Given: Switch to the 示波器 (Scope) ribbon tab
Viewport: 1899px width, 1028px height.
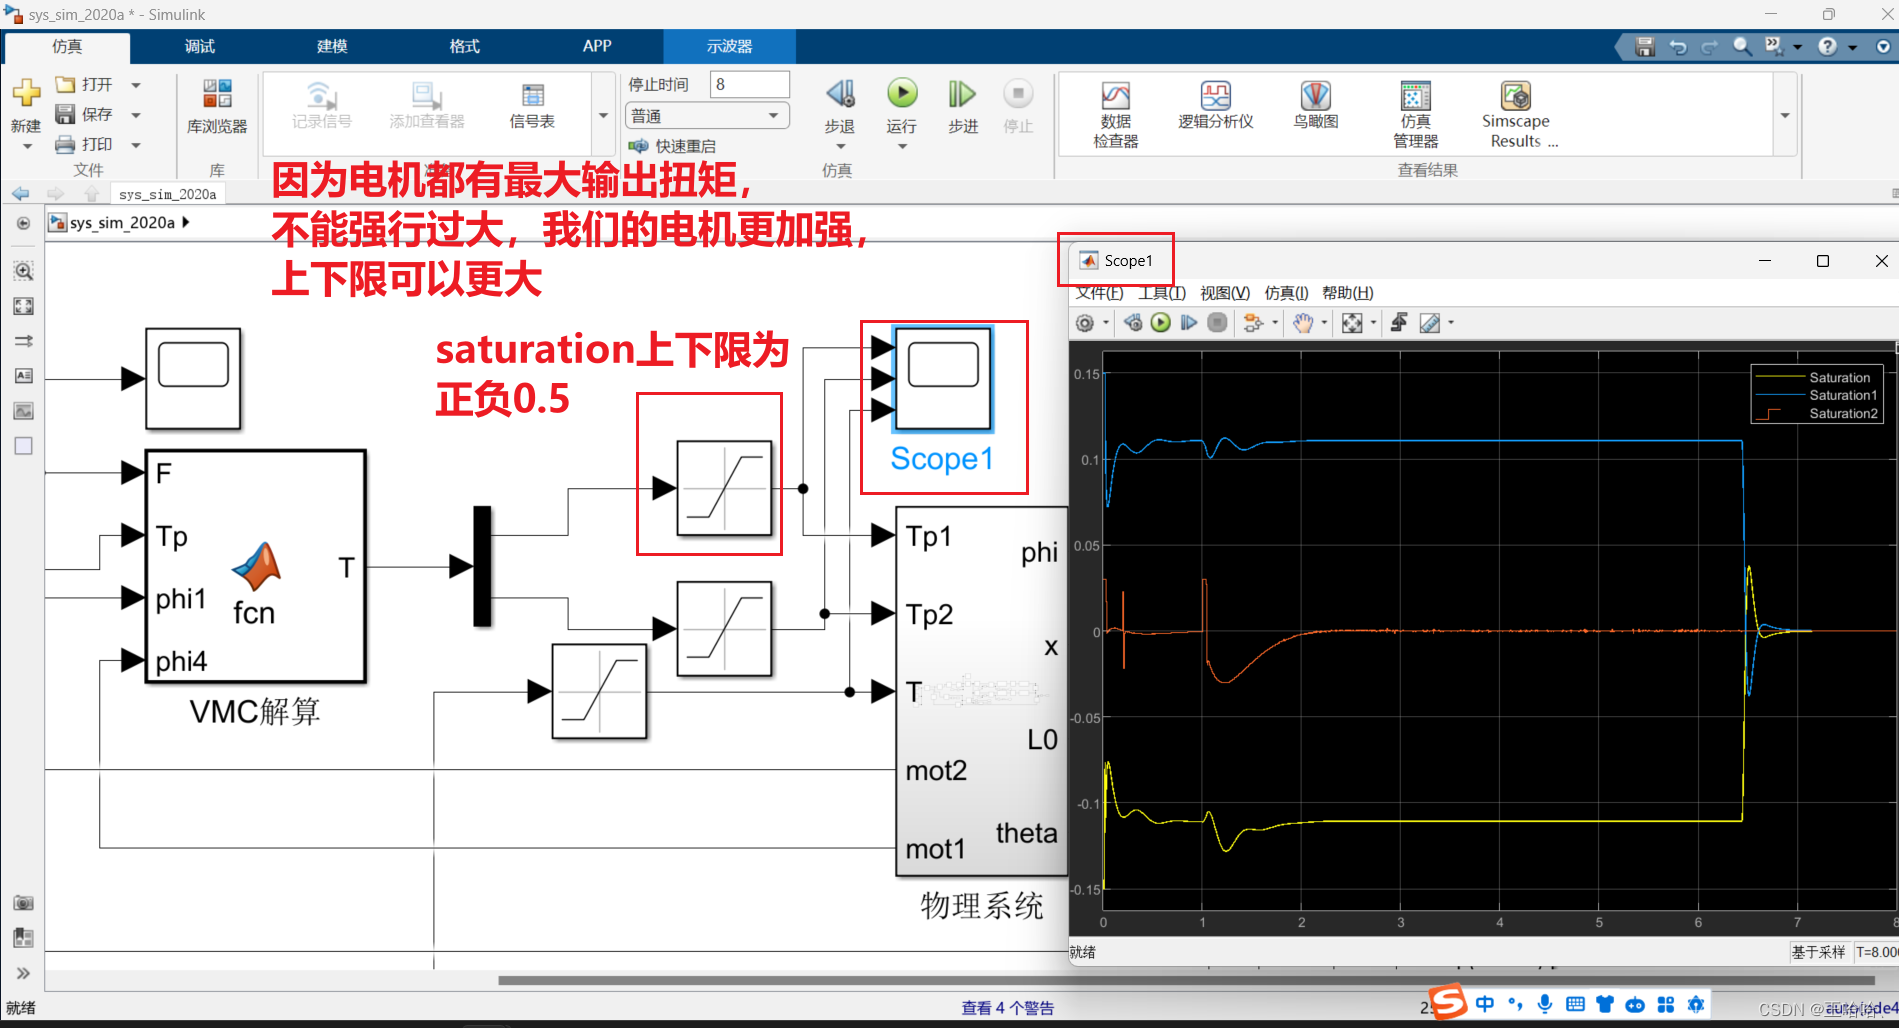Looking at the screenshot, I should pos(729,47).
